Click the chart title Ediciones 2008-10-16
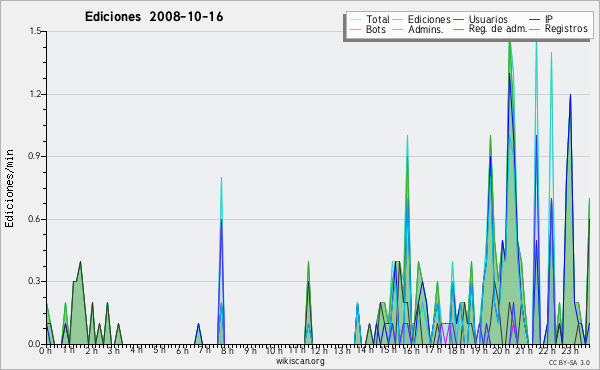This screenshot has height=370, width=600. pos(154,16)
